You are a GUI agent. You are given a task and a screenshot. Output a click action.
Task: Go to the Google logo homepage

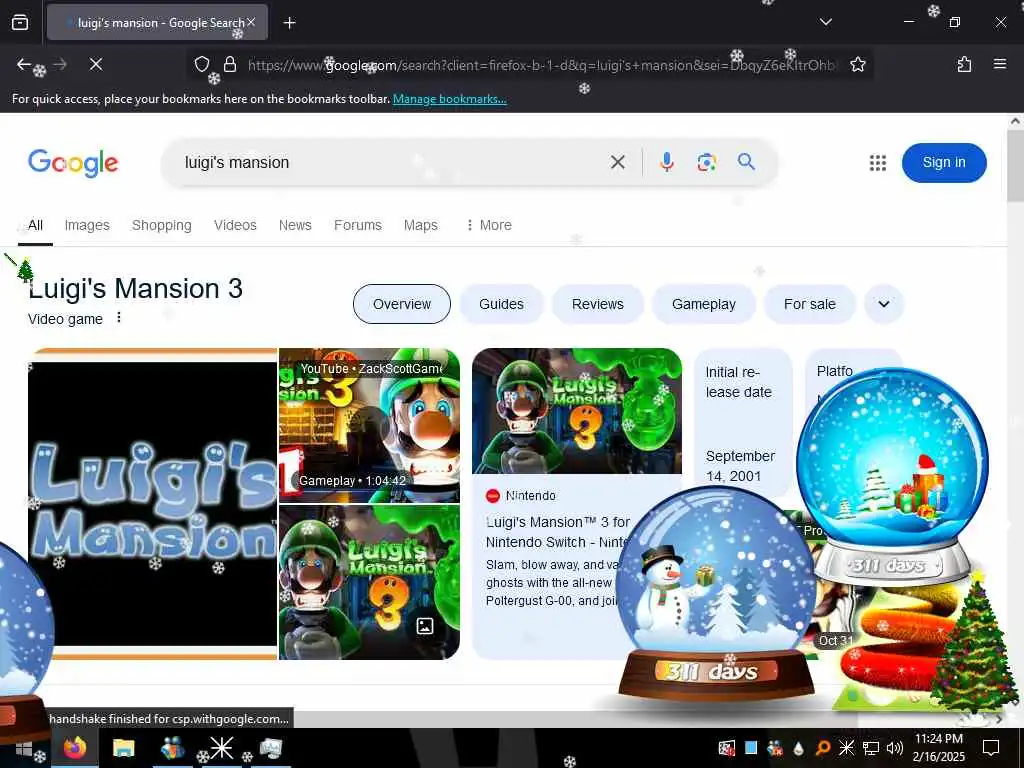(x=73, y=163)
